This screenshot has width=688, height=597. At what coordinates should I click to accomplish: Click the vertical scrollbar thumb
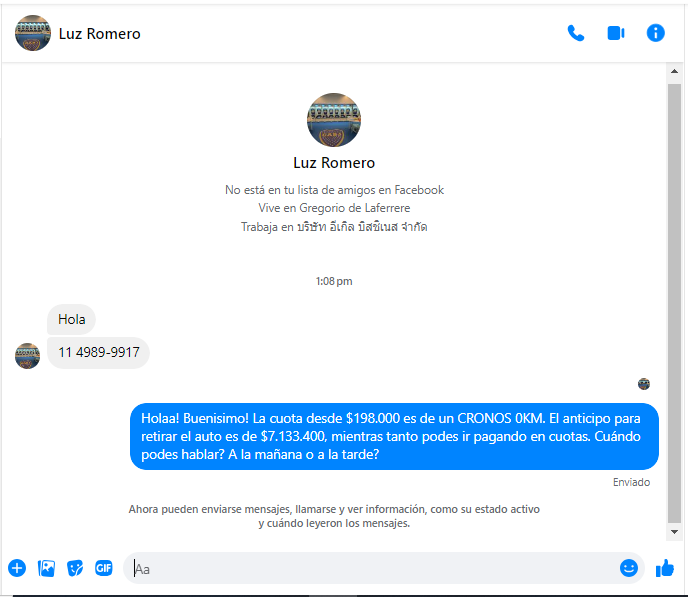[674, 303]
